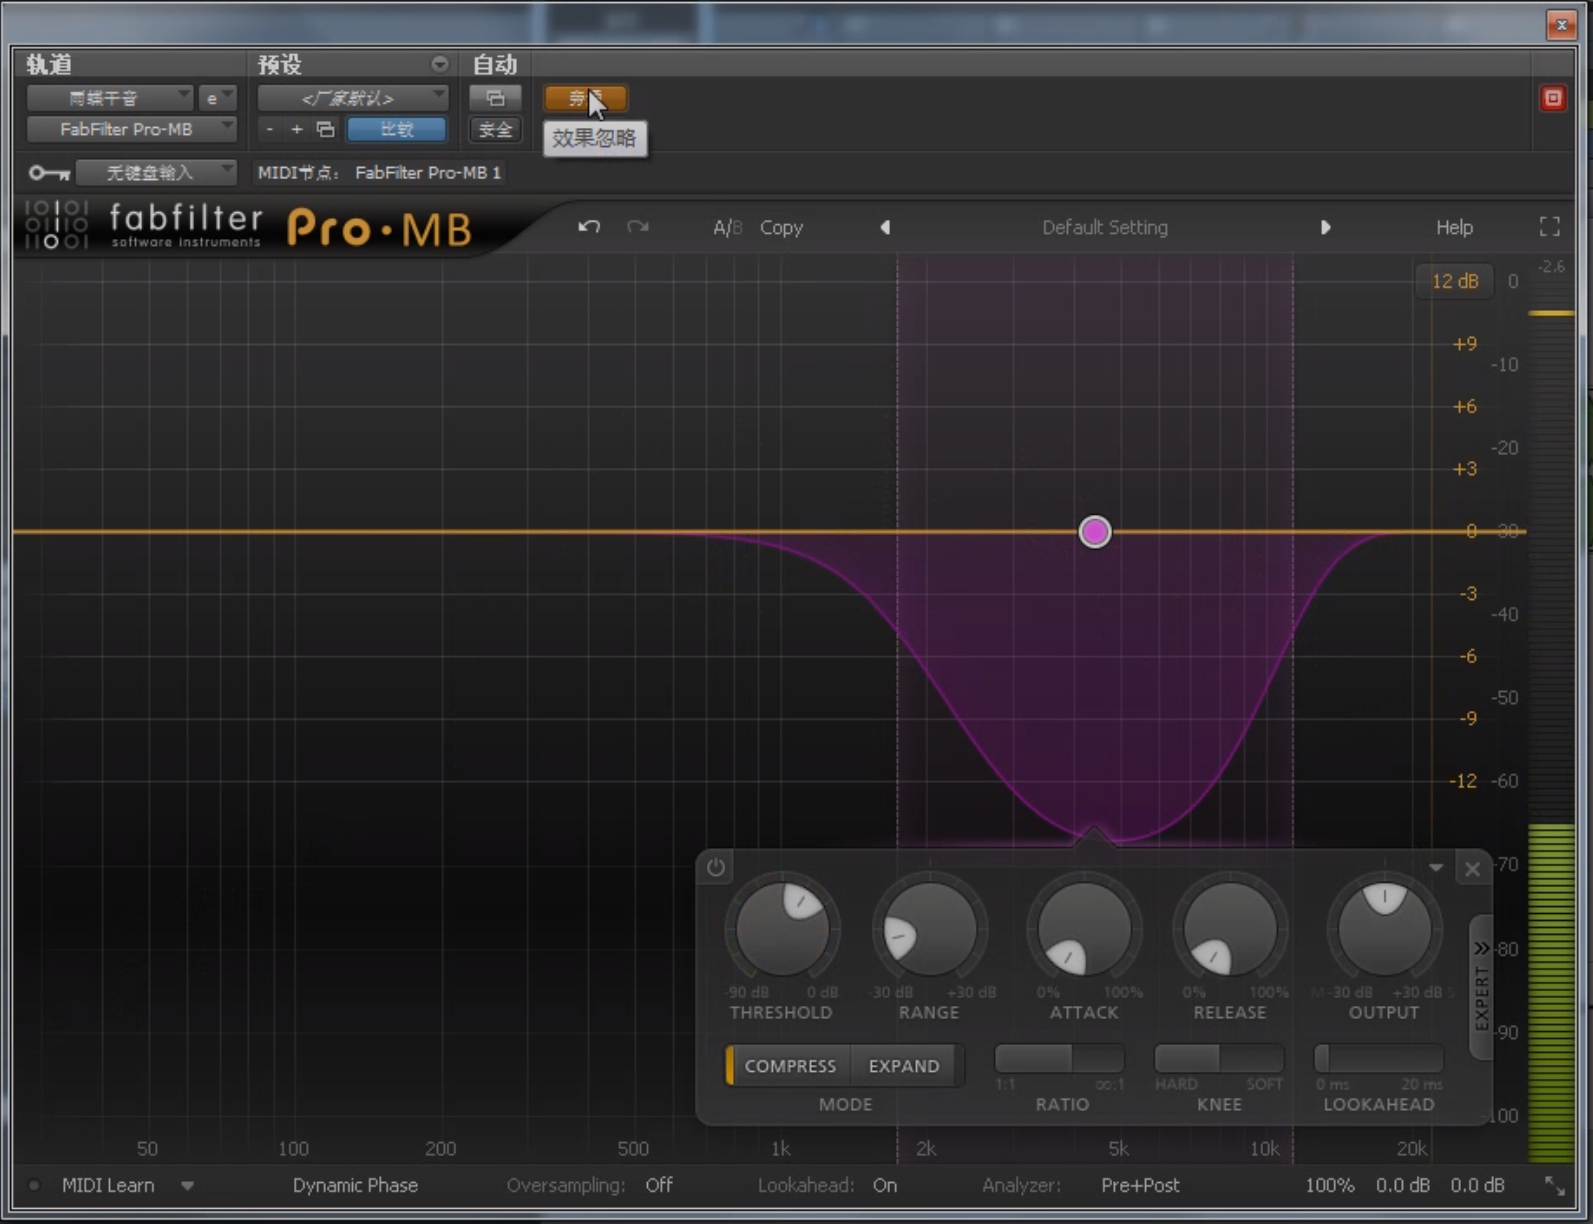
Task: Open the Help menu
Action: (1454, 227)
